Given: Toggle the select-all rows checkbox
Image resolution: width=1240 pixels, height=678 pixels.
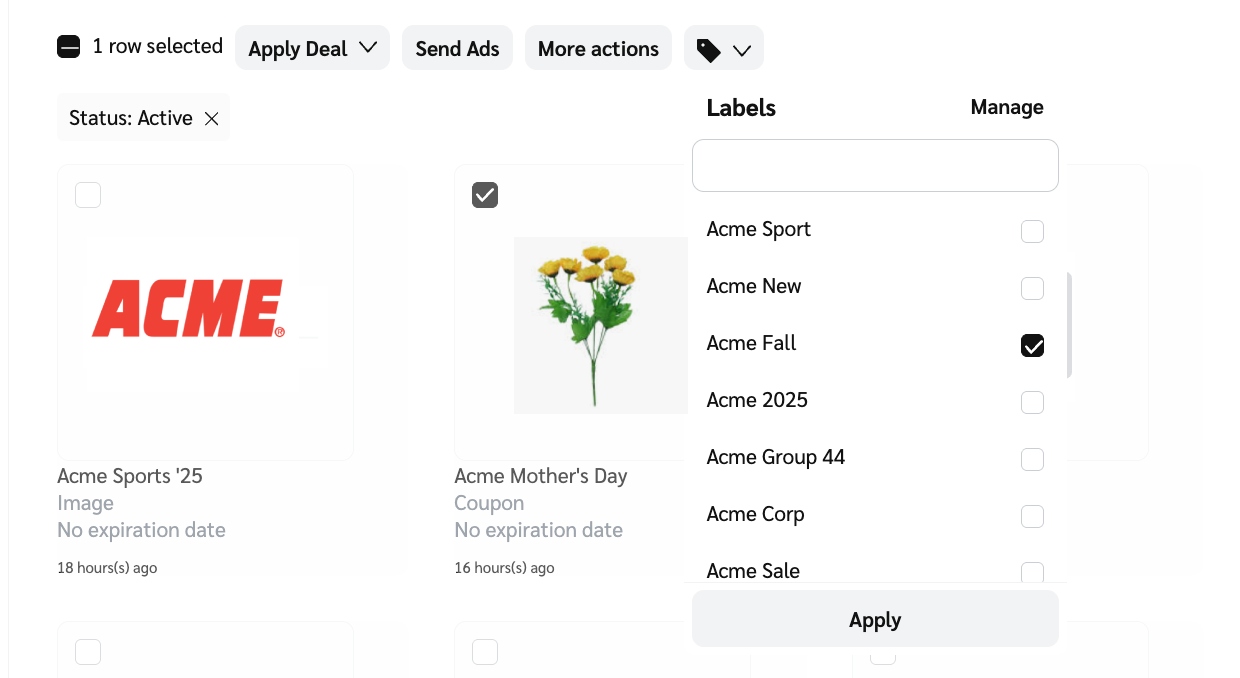Looking at the screenshot, I should [x=69, y=47].
